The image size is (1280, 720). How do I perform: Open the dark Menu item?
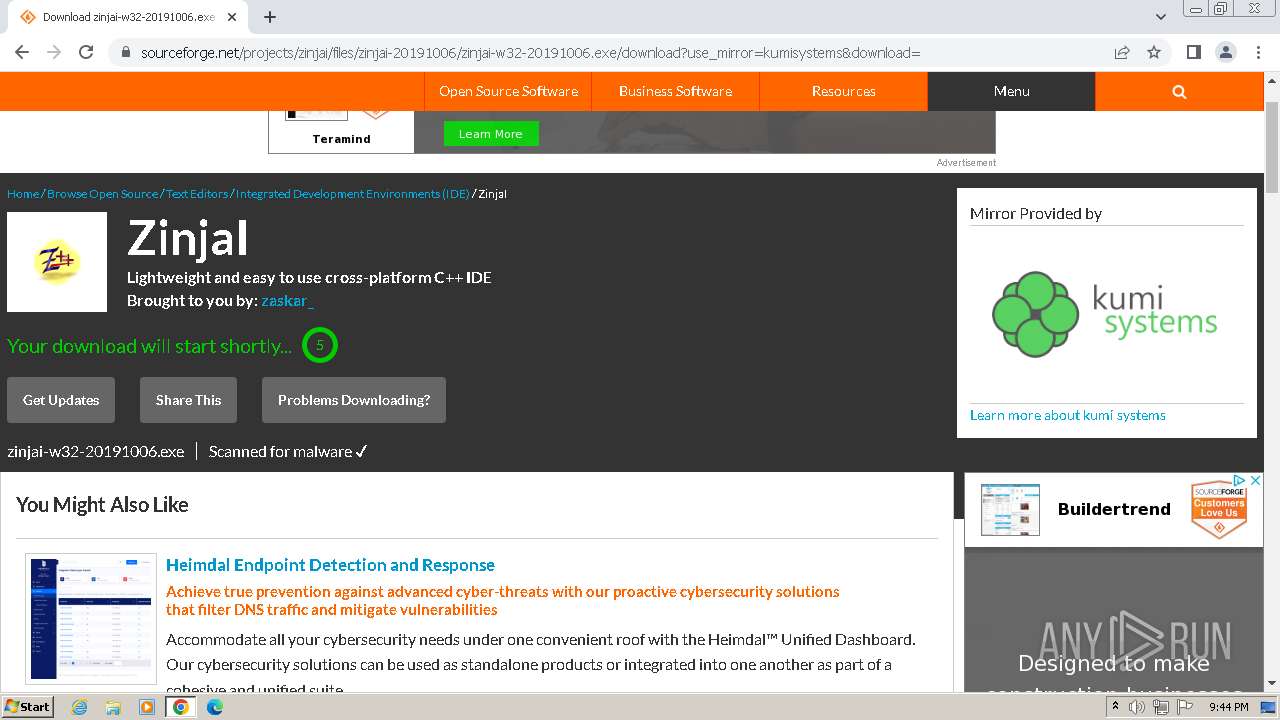pyautogui.click(x=1011, y=91)
